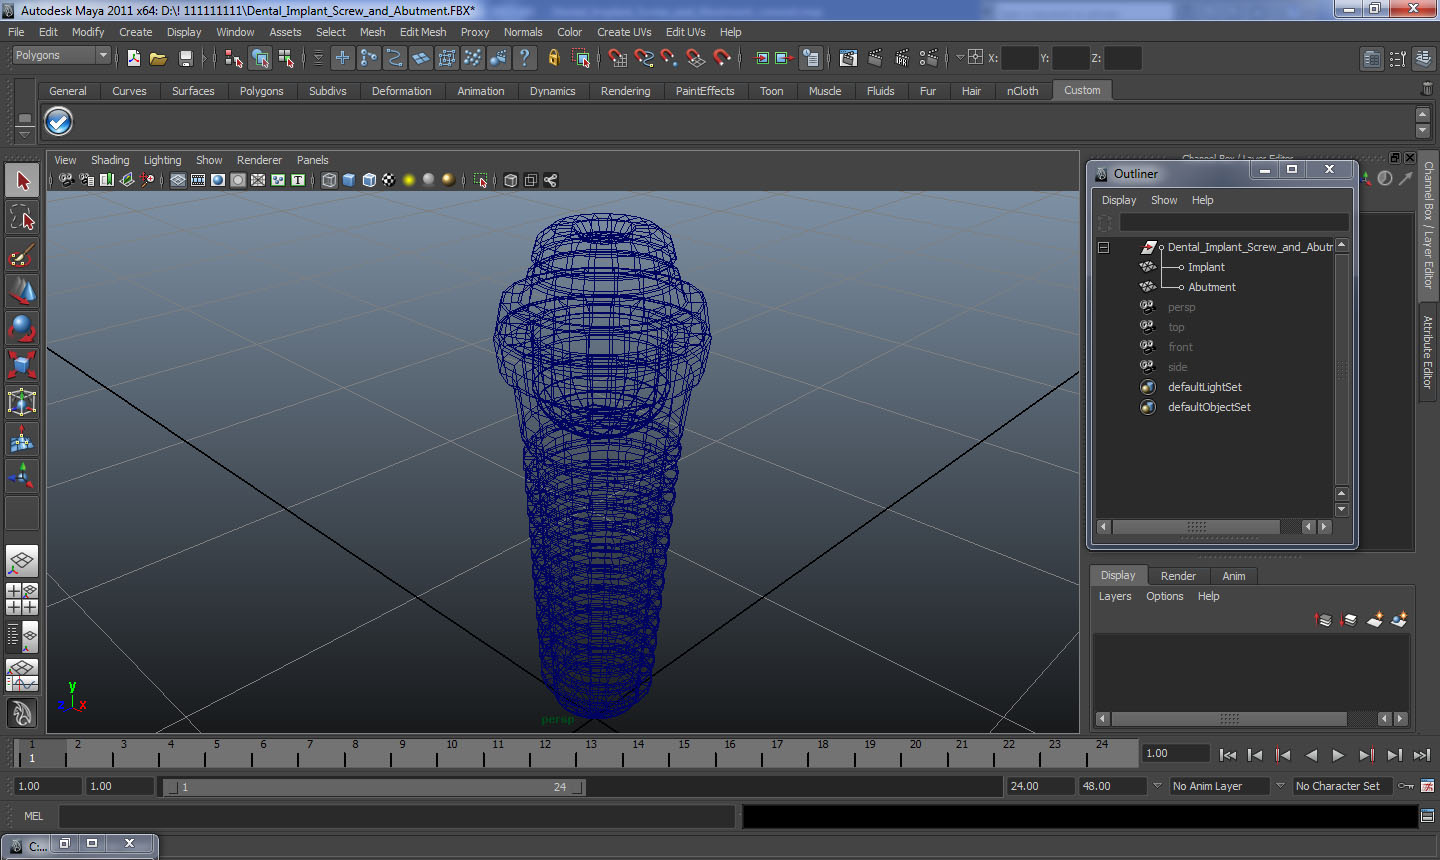Pick the Paint Selection tool

22,256
